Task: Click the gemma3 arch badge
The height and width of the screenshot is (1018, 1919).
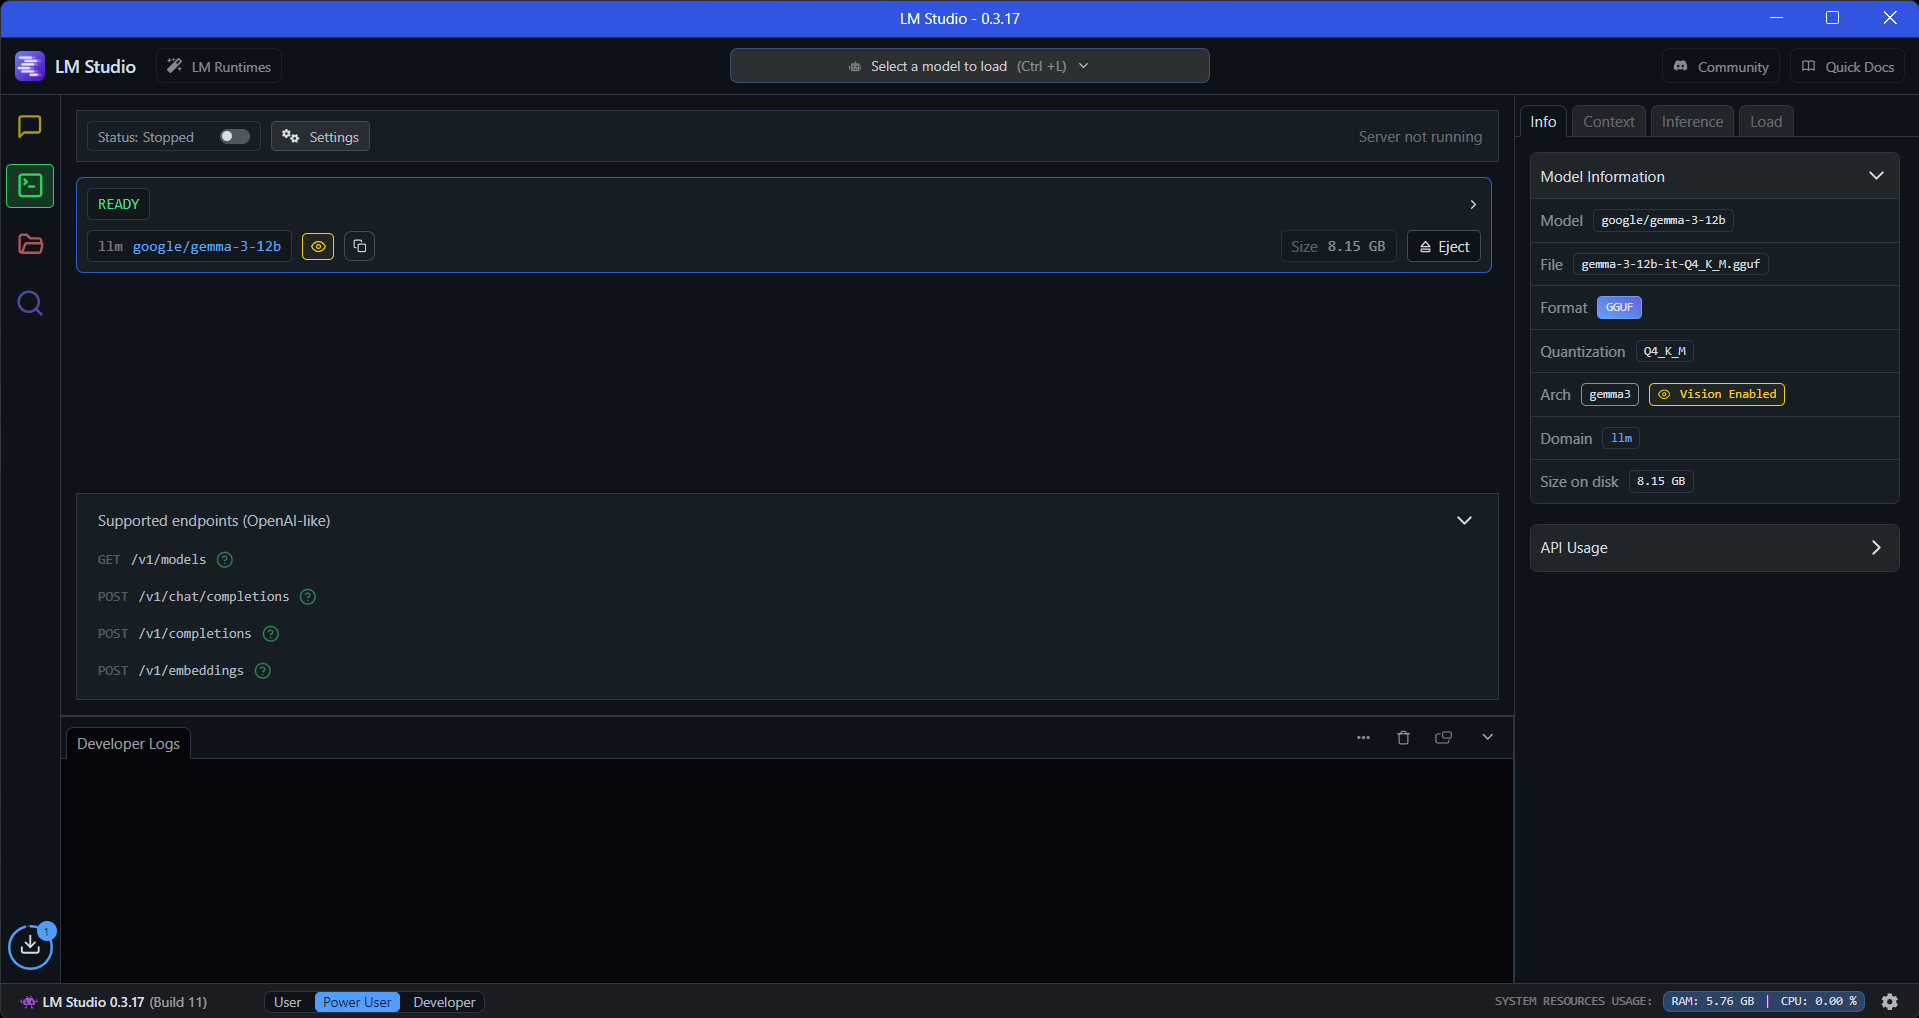Action: [1610, 394]
